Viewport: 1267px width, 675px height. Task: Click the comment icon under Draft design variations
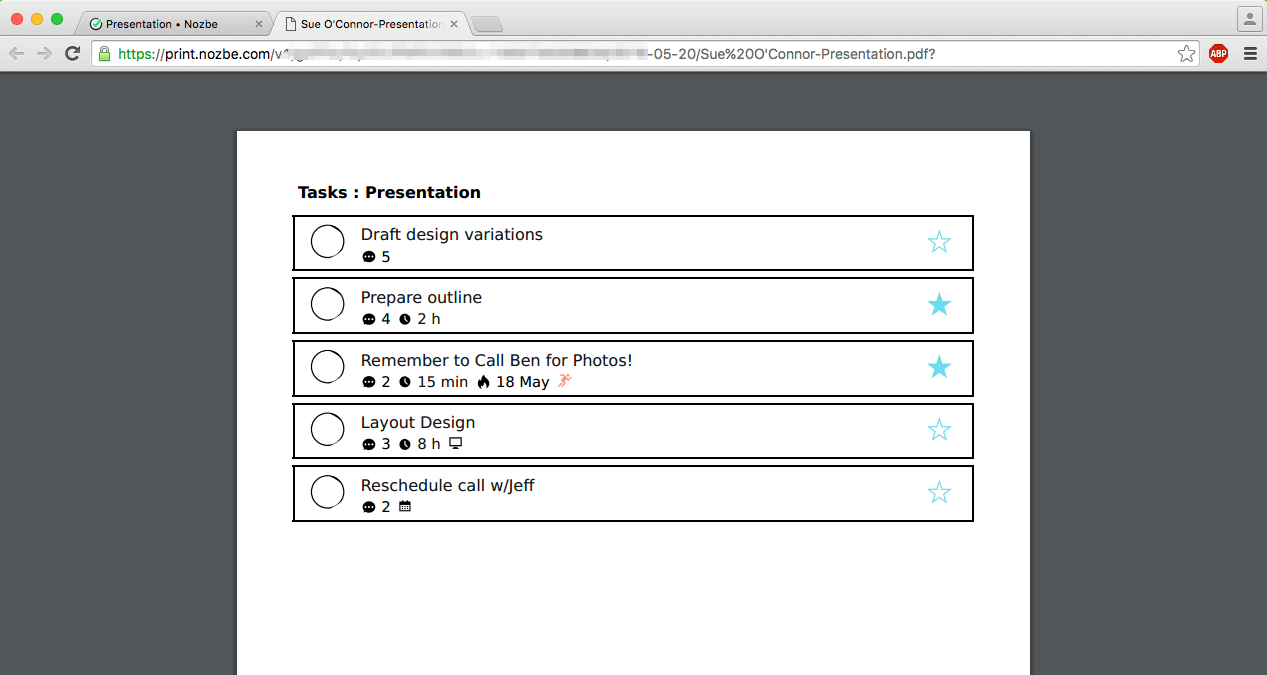tap(368, 257)
